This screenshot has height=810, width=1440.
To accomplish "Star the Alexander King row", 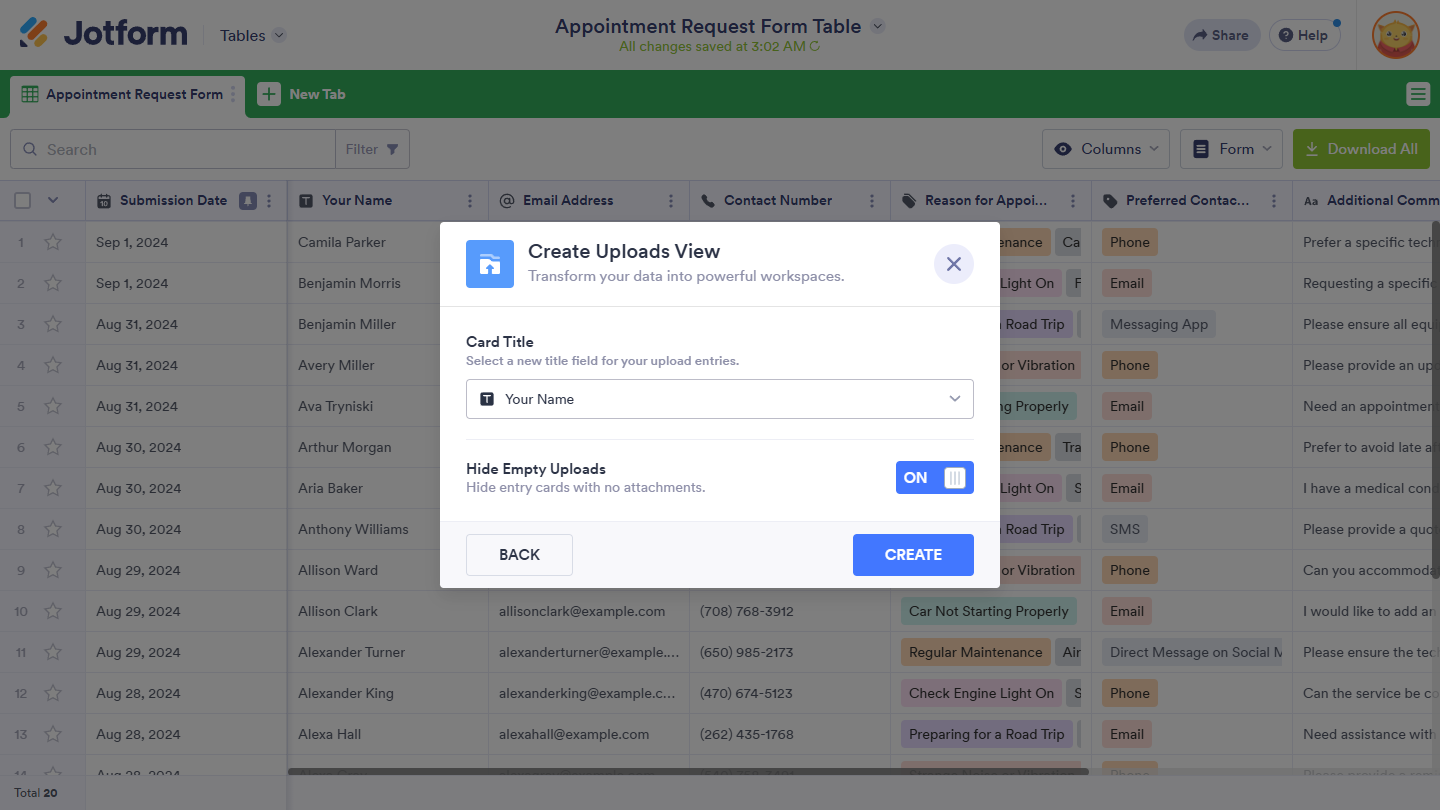I will [53, 693].
